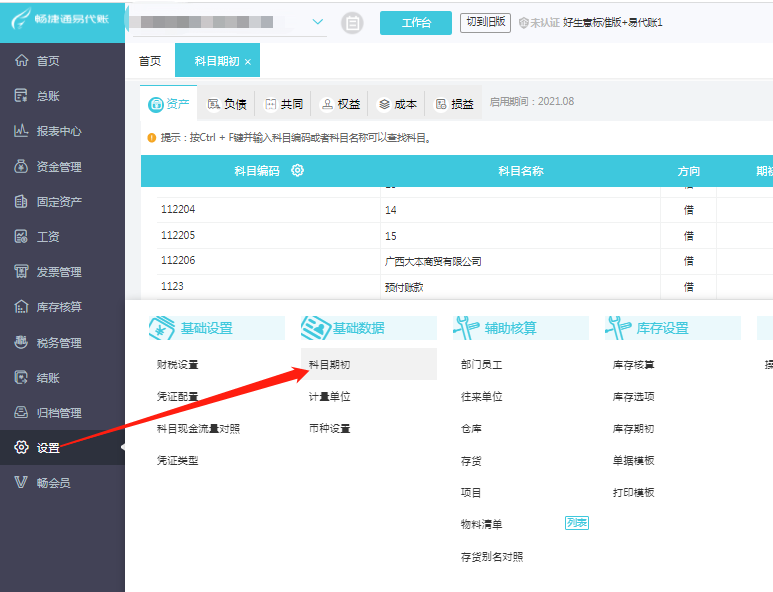This screenshot has height=592, width=773.
Task: Expand the company name dropdown arrow
Action: click(318, 22)
